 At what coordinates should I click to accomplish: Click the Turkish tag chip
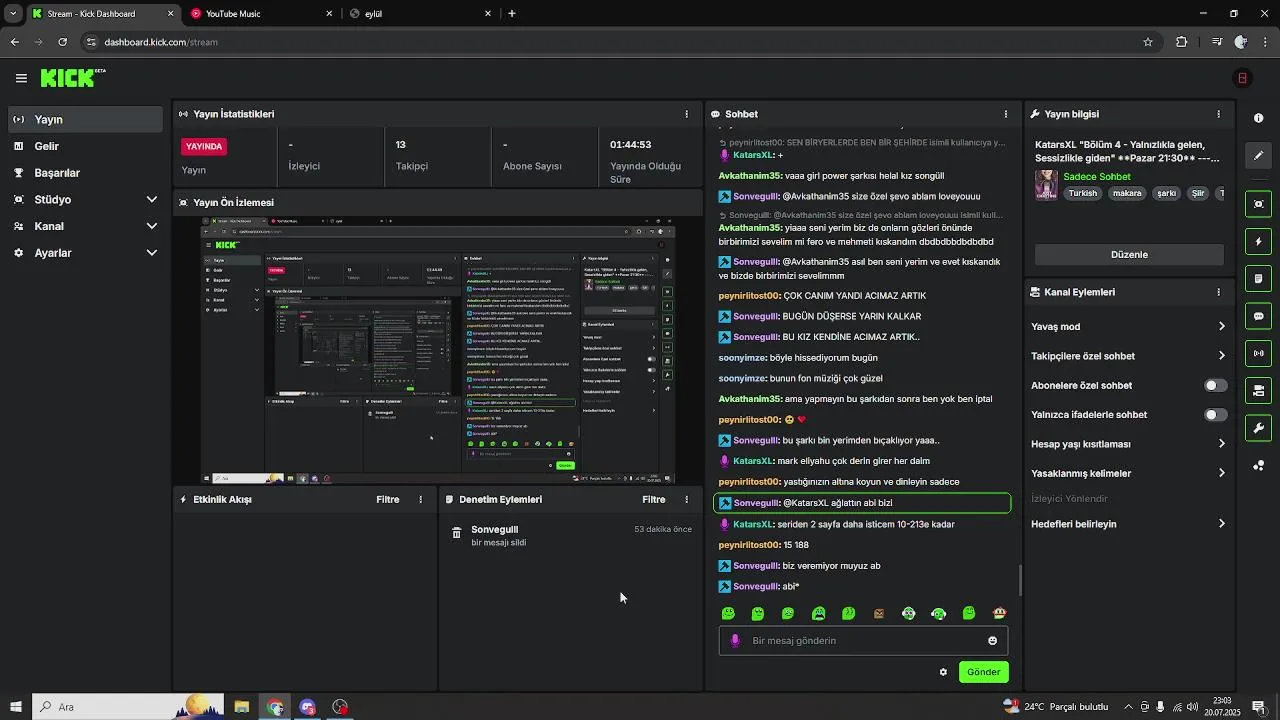pos(1083,193)
